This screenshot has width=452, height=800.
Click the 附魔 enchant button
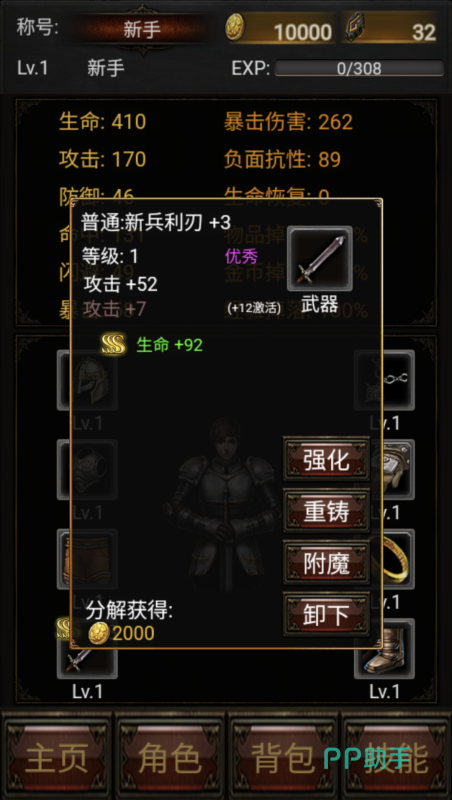tap(327, 563)
